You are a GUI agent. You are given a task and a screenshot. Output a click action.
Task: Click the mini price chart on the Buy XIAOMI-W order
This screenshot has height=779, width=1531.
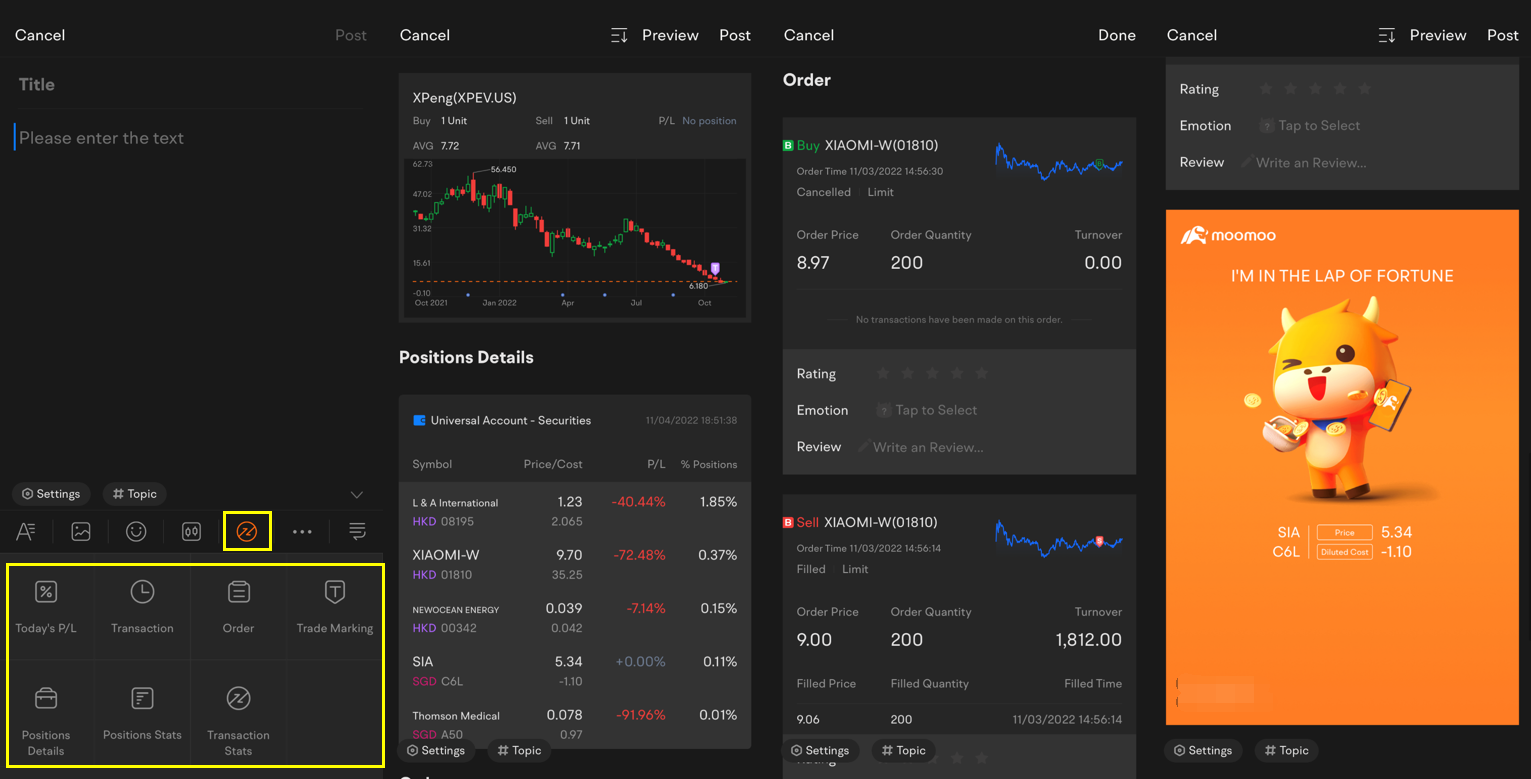(x=1059, y=161)
